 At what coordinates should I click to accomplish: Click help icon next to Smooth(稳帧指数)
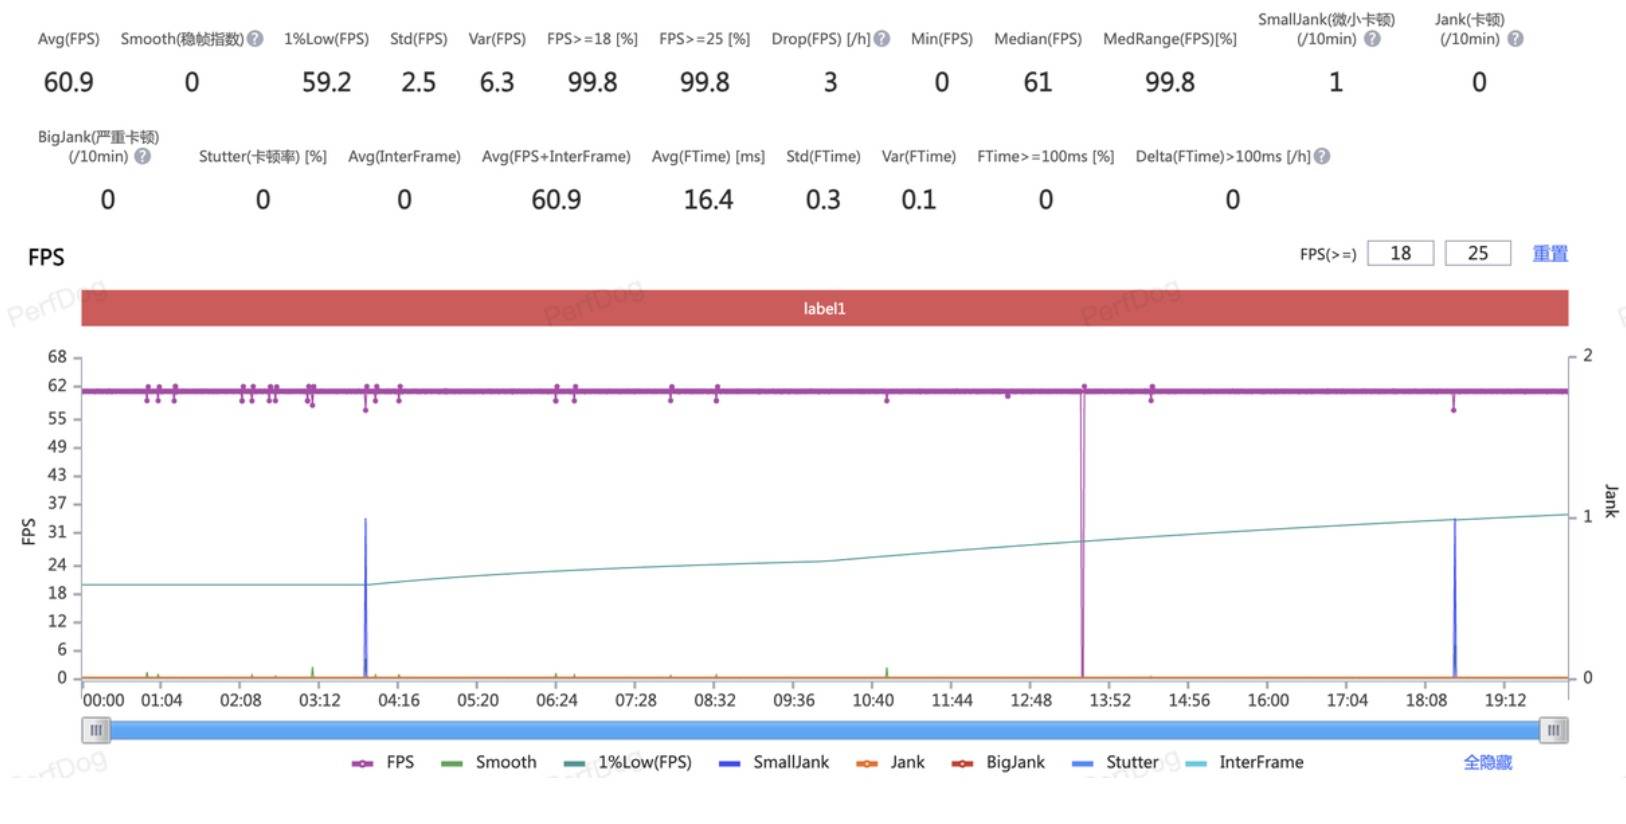255,39
